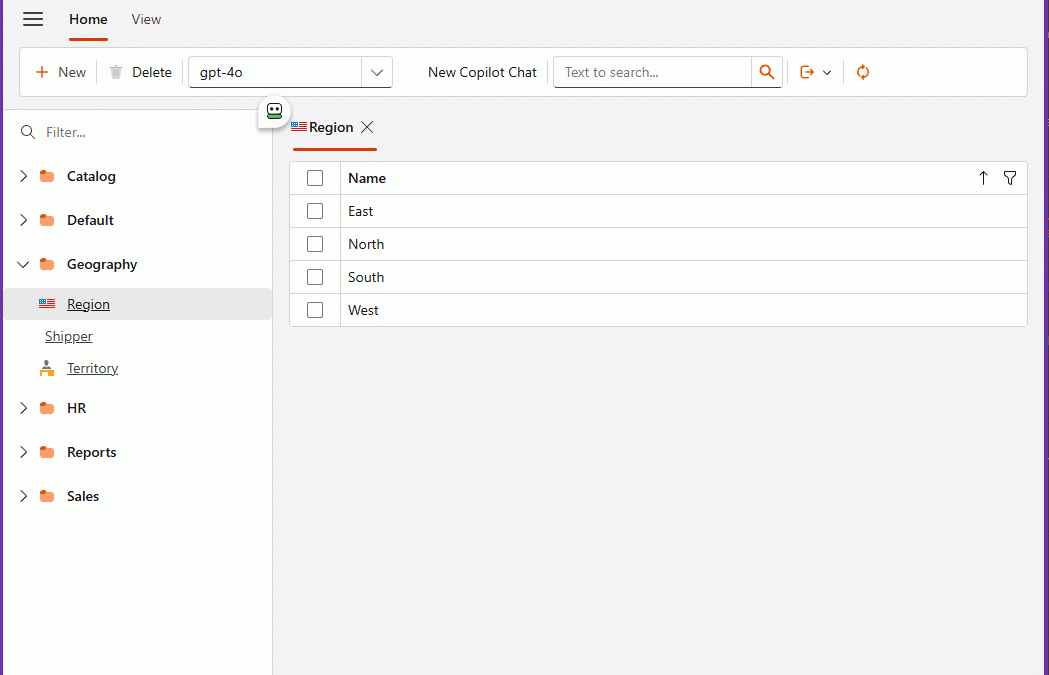Switch to the View tab
Screen dimensions: 1049x675
click(x=146, y=19)
